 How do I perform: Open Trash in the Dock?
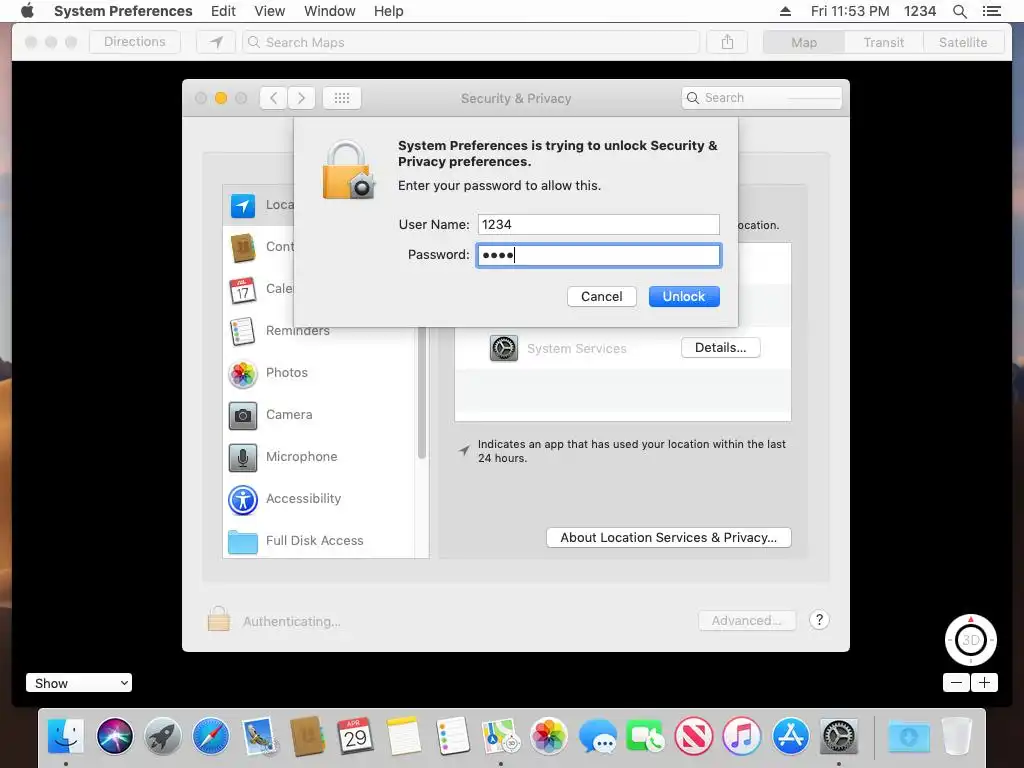pos(957,736)
